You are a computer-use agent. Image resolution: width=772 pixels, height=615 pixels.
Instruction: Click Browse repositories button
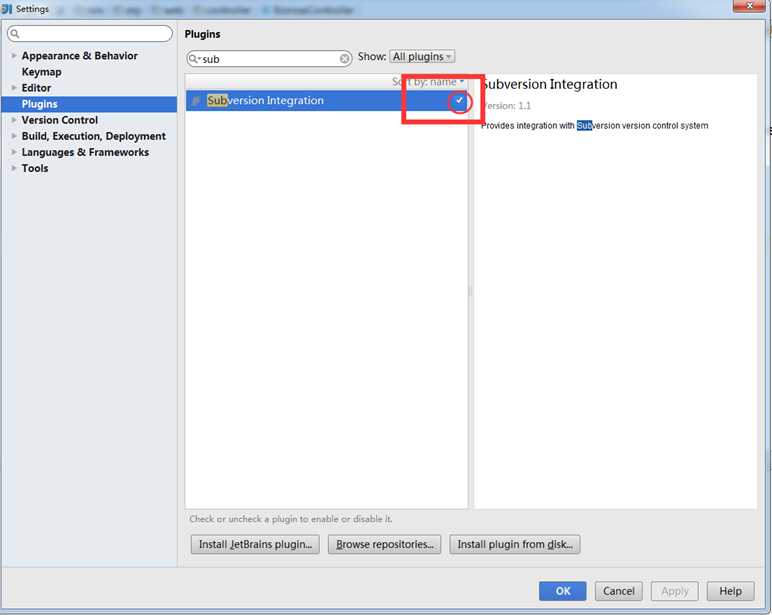tap(385, 545)
